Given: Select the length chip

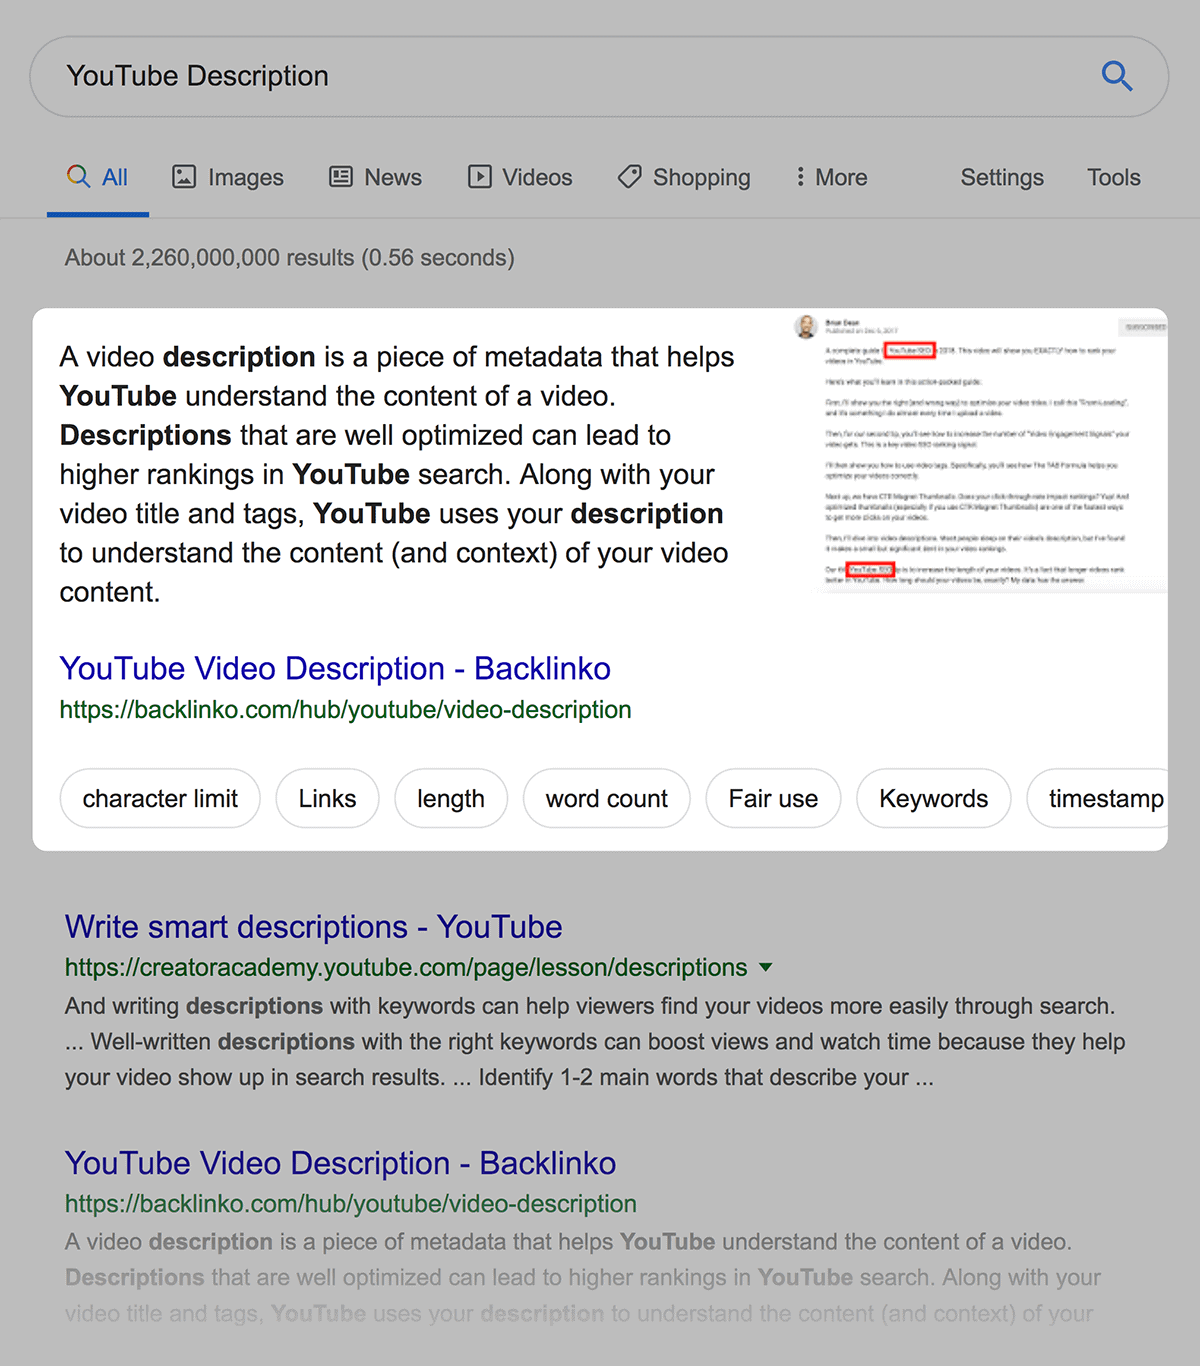Looking at the screenshot, I should [x=451, y=799].
